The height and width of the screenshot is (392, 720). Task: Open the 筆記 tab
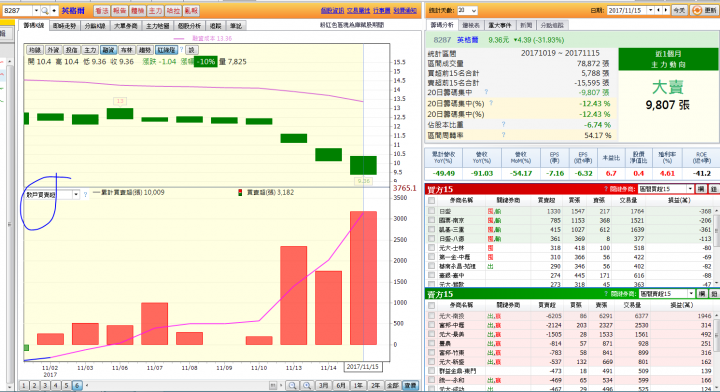pos(236,26)
